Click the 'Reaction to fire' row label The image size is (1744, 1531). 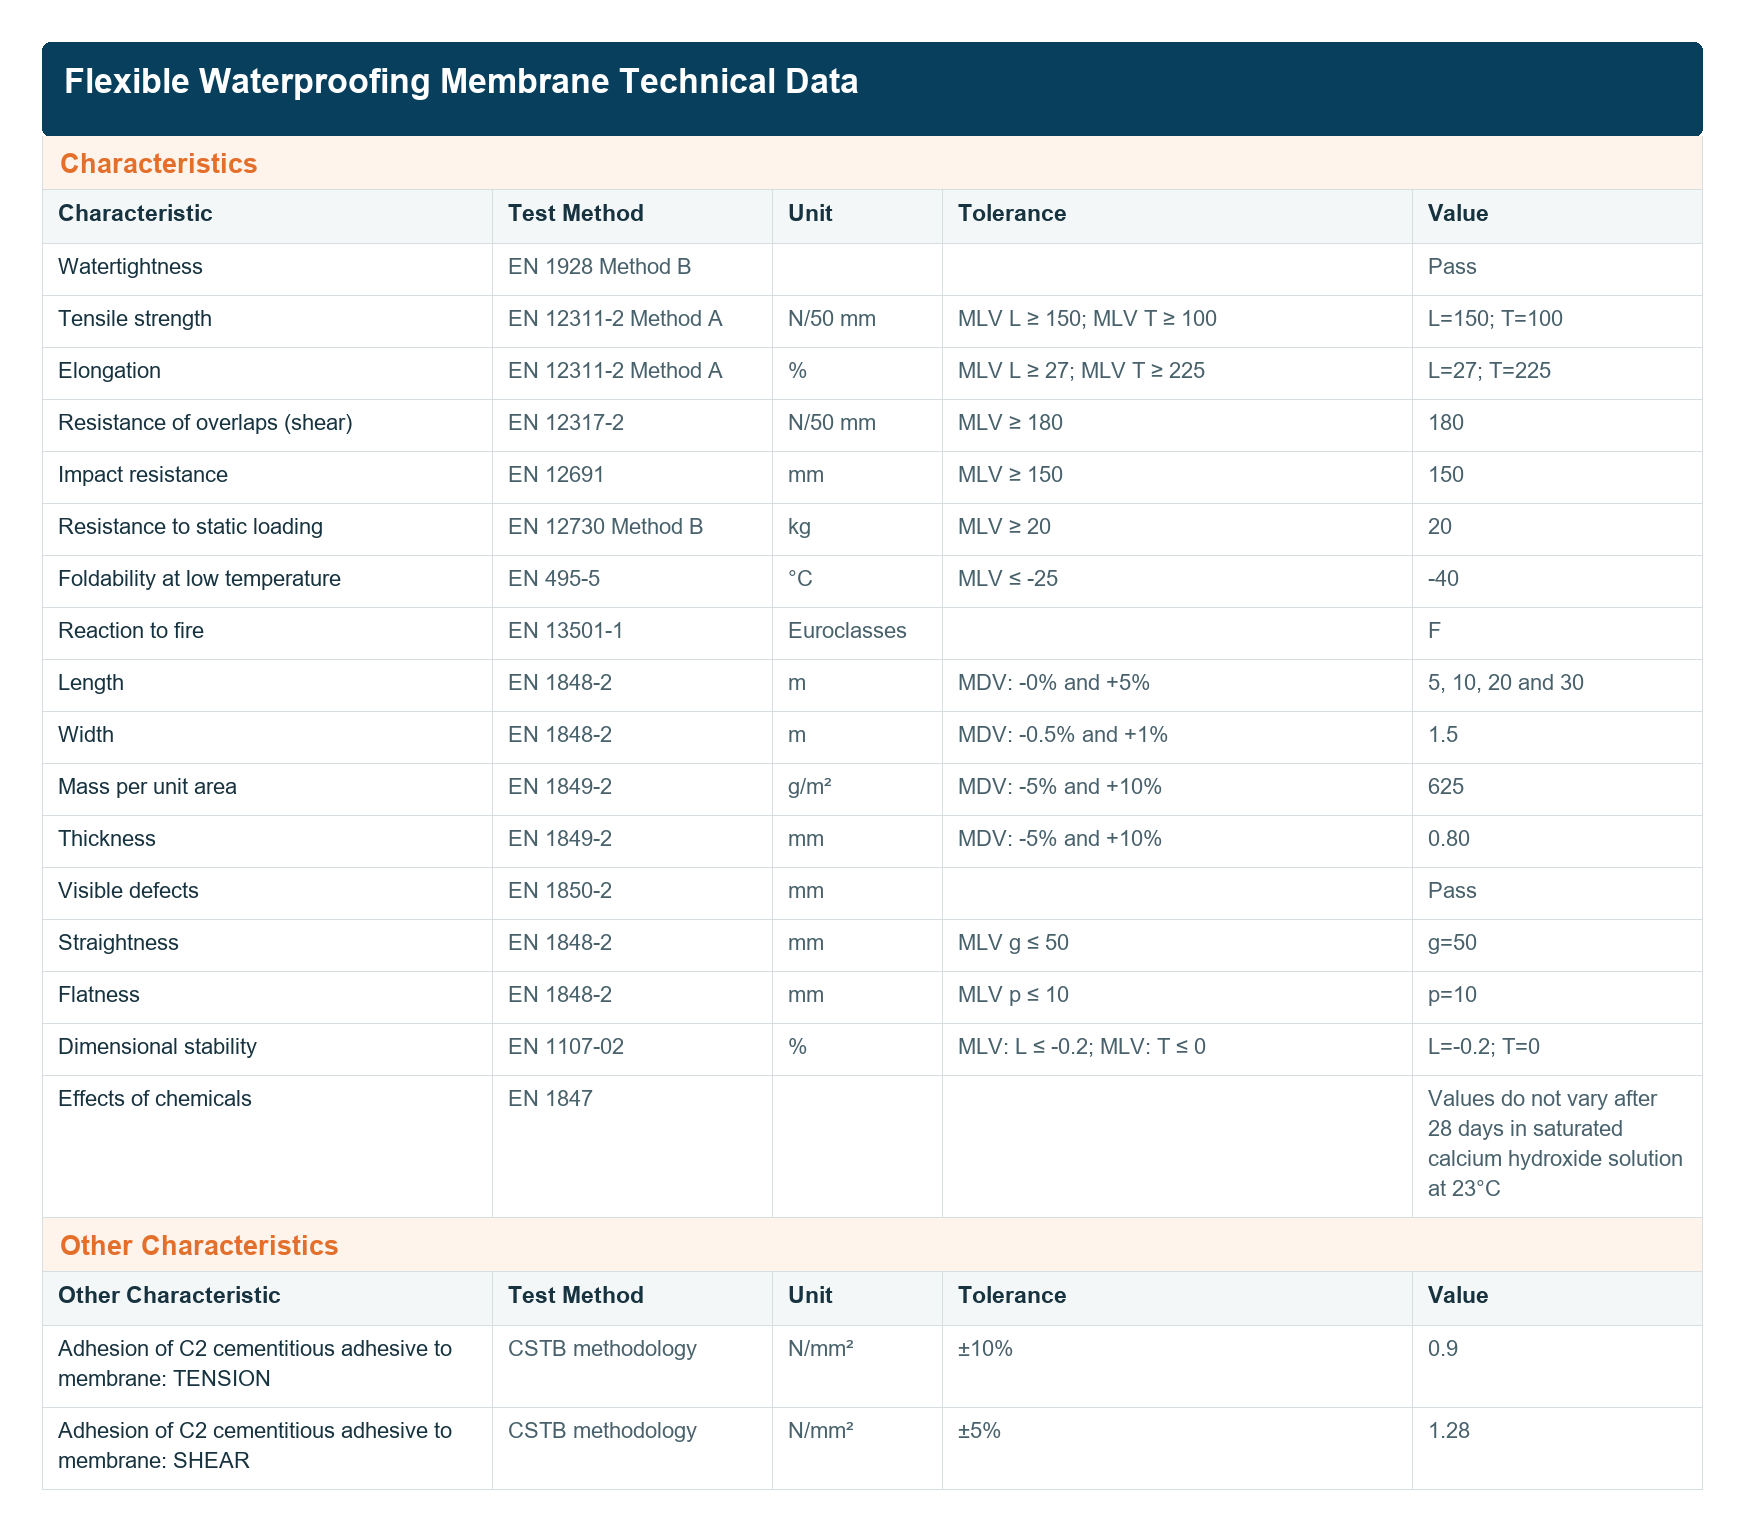coord(131,630)
